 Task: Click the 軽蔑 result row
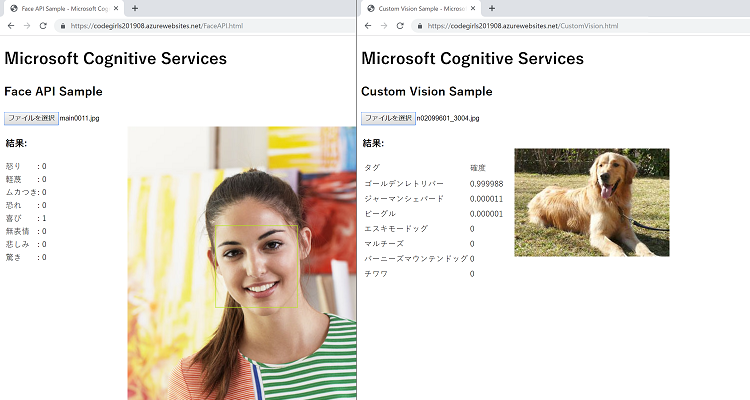pos(26,179)
